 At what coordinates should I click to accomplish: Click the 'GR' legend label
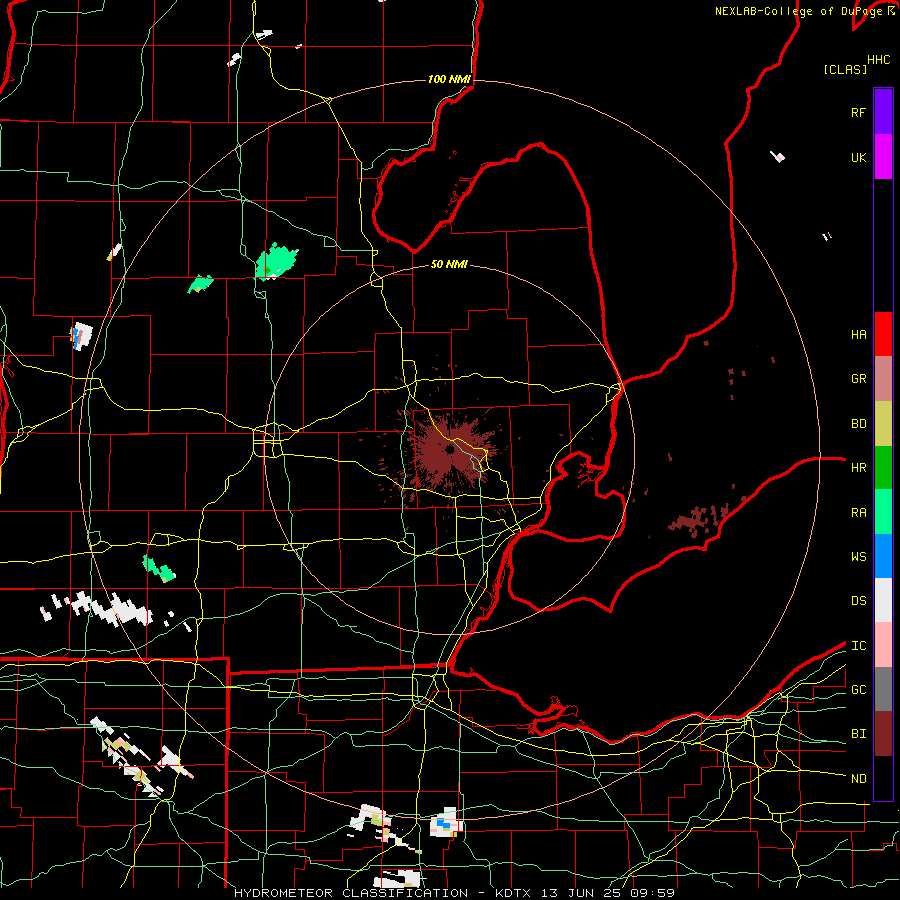(858, 379)
